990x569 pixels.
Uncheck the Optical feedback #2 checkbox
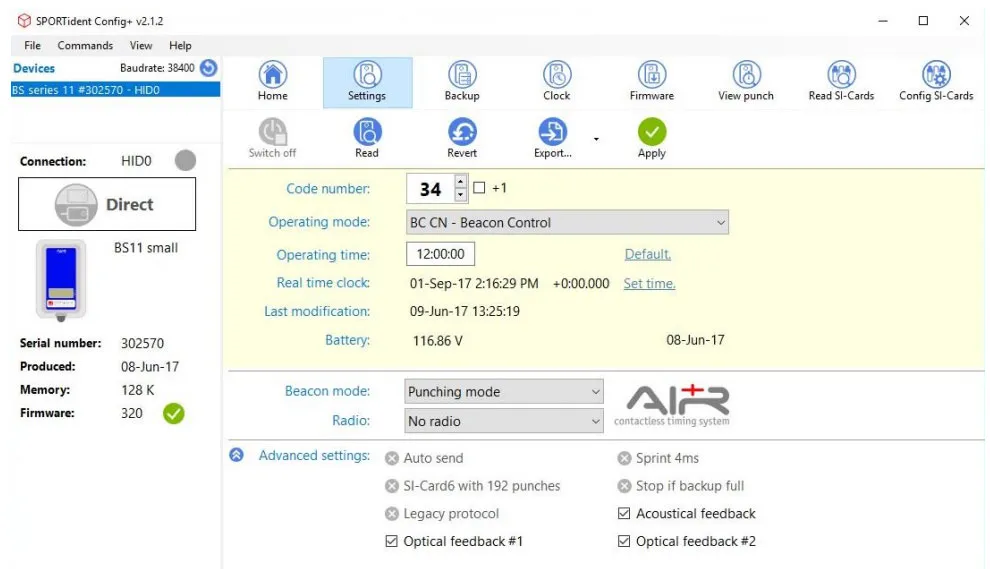coord(624,541)
